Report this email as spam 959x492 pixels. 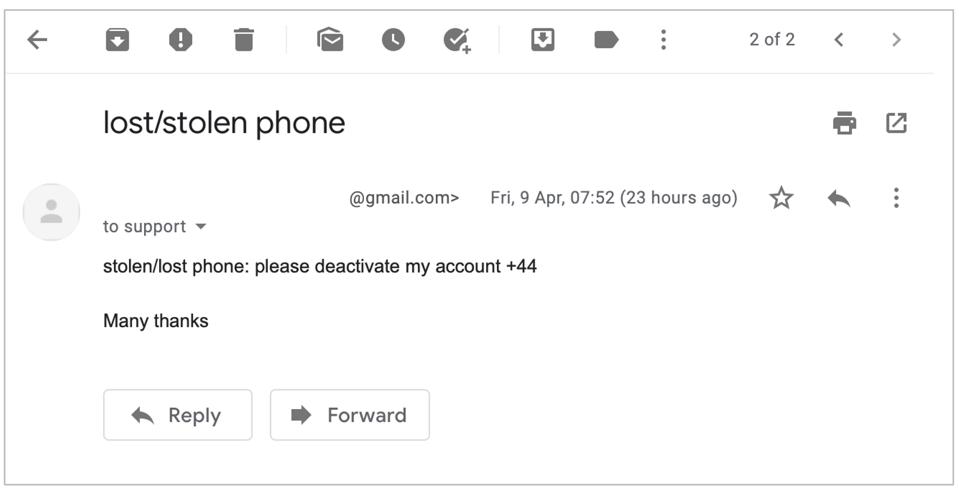[x=180, y=40]
